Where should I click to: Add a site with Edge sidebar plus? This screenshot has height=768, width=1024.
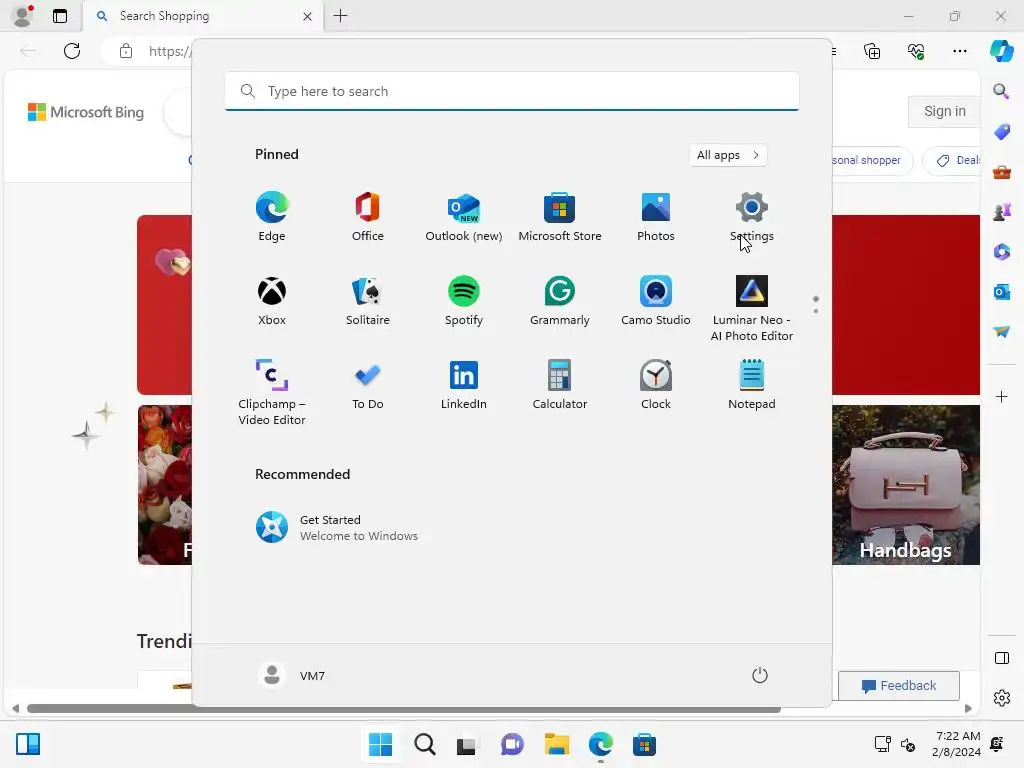coord(1001,396)
